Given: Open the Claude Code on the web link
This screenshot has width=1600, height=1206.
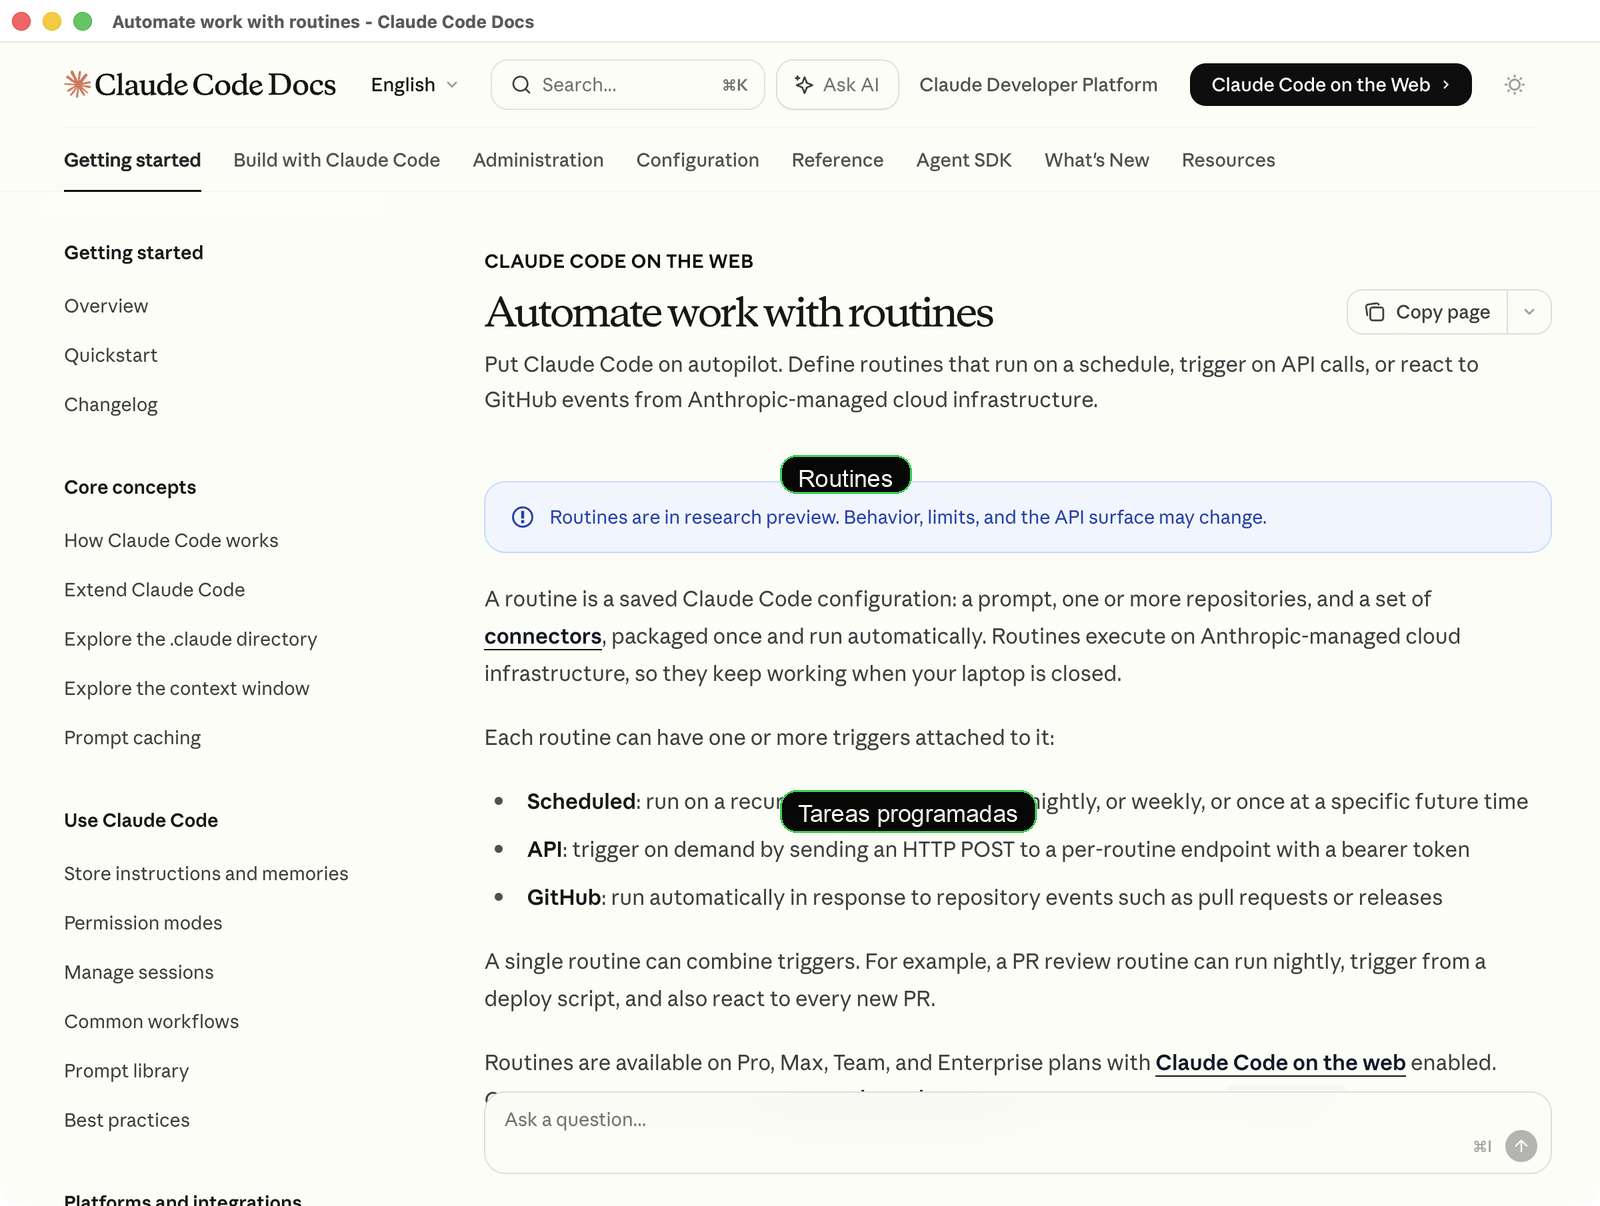Looking at the screenshot, I should tap(1280, 1062).
